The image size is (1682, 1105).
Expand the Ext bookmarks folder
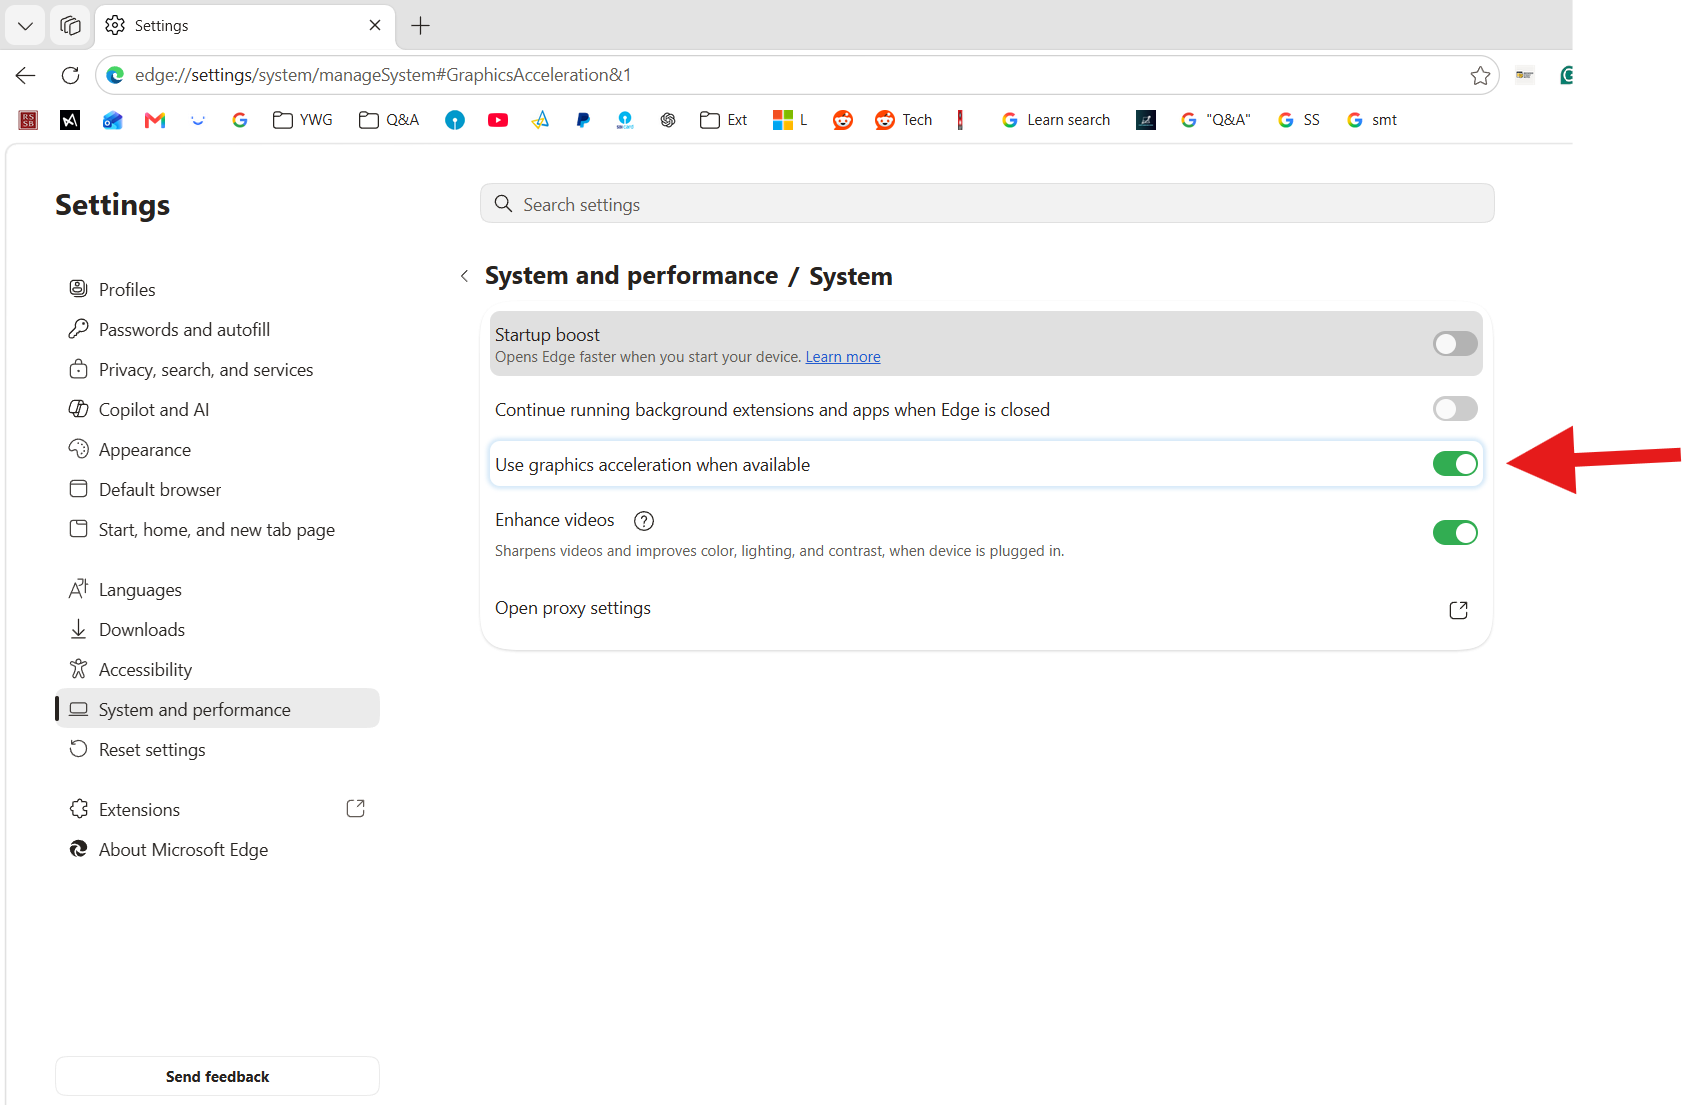724,120
